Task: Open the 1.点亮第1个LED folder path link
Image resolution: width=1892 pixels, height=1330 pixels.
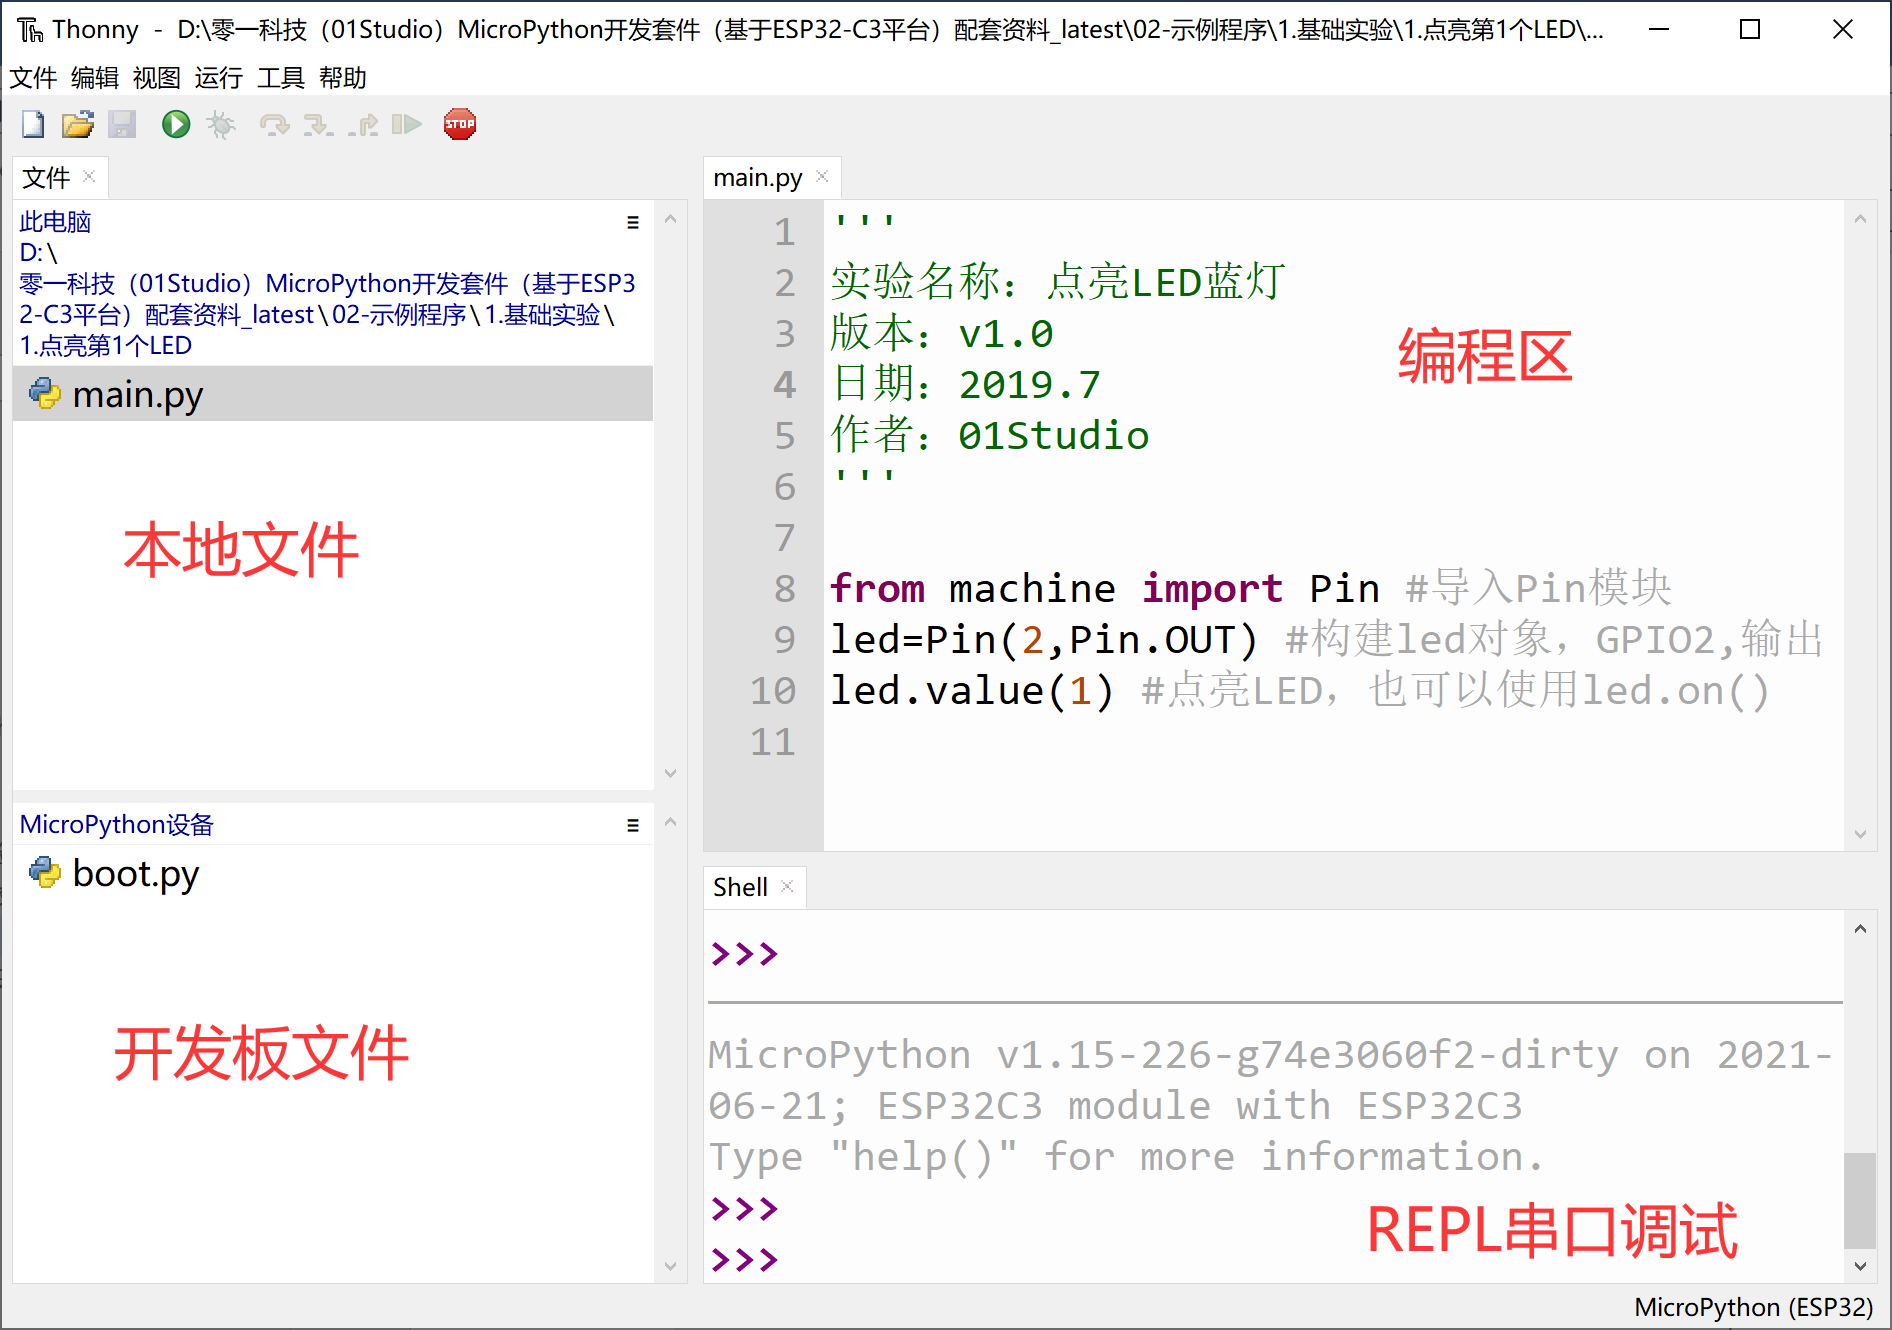Action: point(106,345)
